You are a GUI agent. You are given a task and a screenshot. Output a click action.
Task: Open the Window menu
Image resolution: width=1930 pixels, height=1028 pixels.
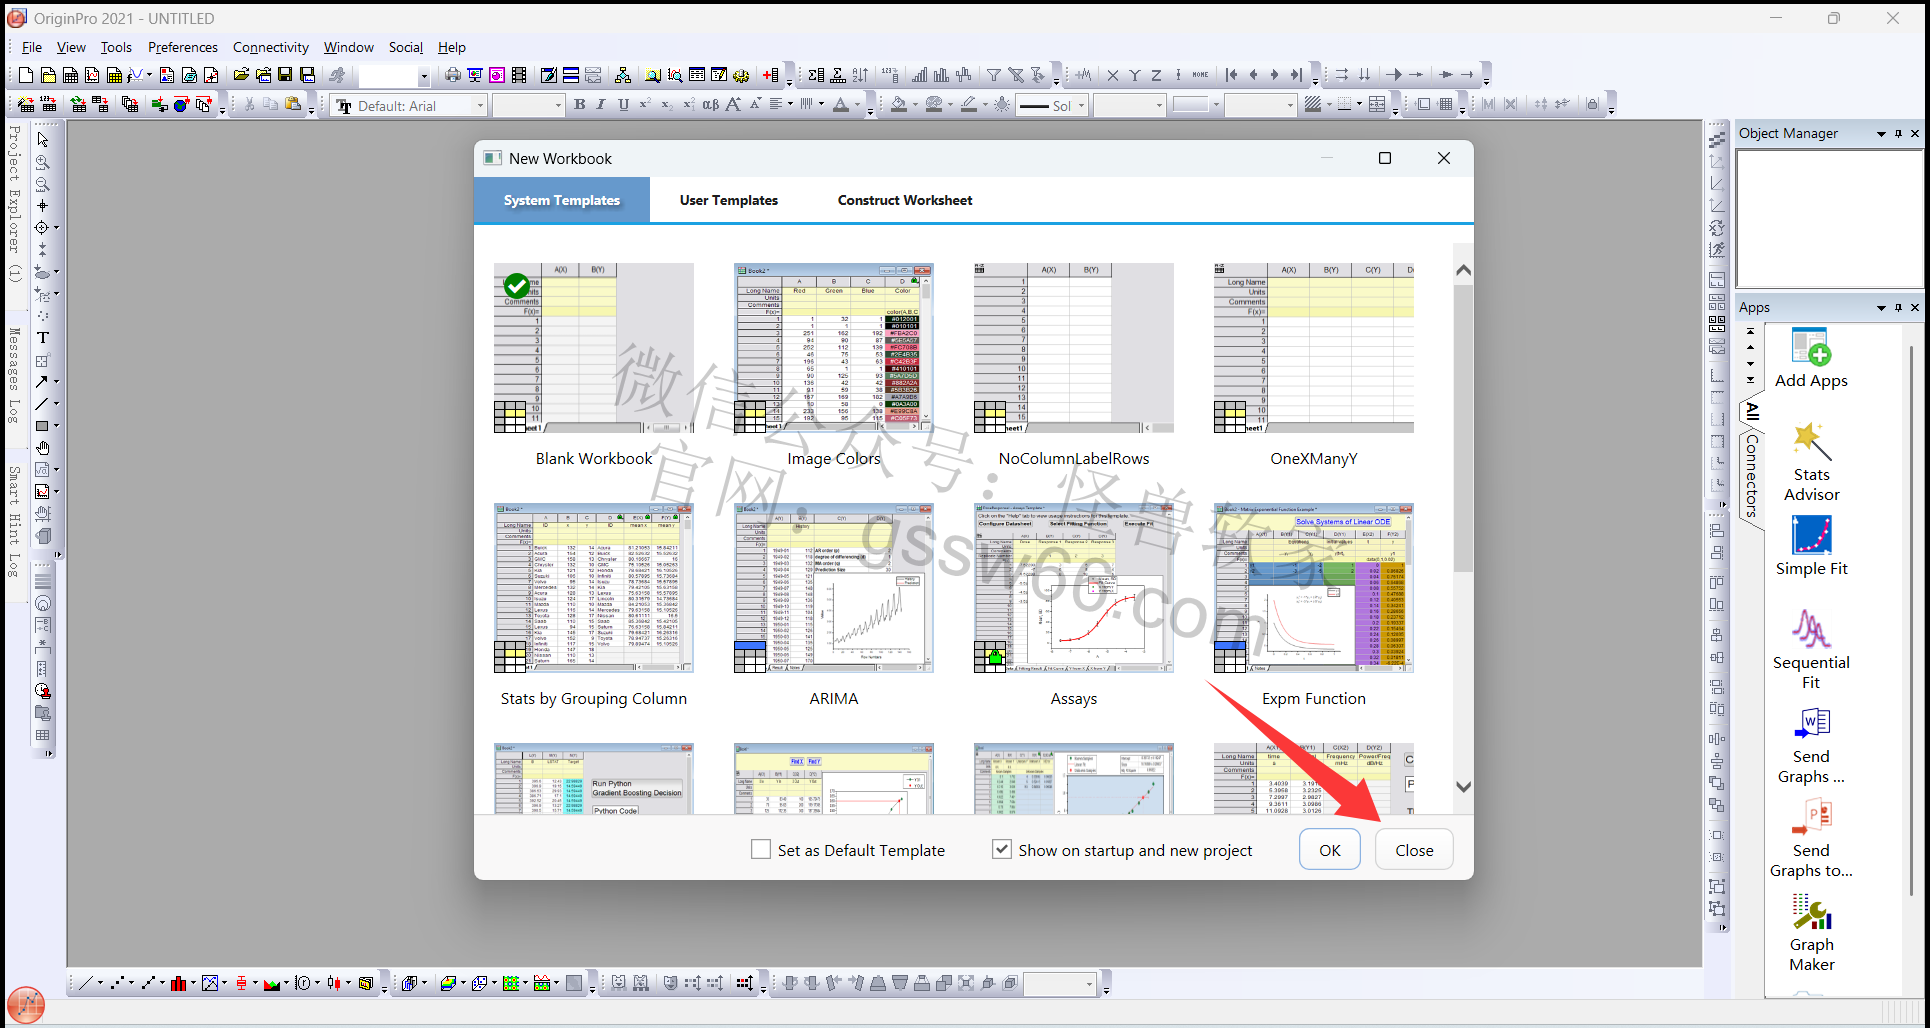[x=348, y=47]
